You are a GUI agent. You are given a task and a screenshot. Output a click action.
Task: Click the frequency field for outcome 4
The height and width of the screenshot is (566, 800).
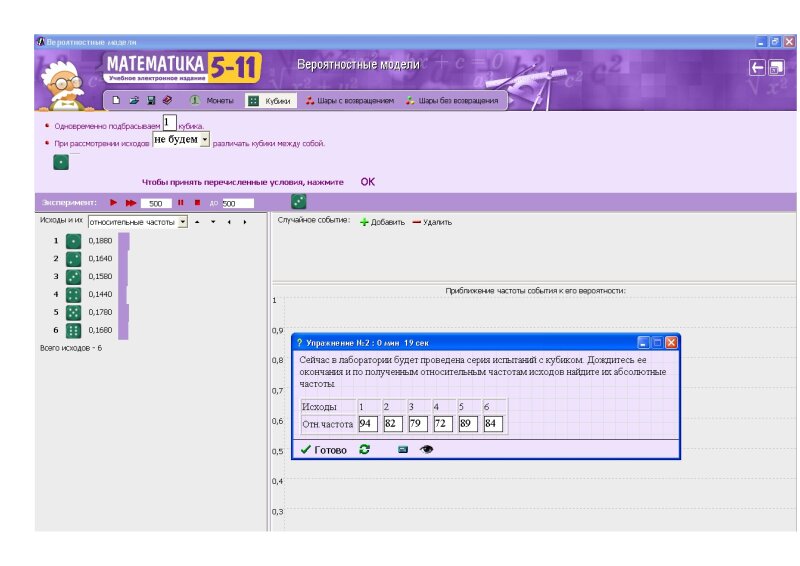click(439, 424)
